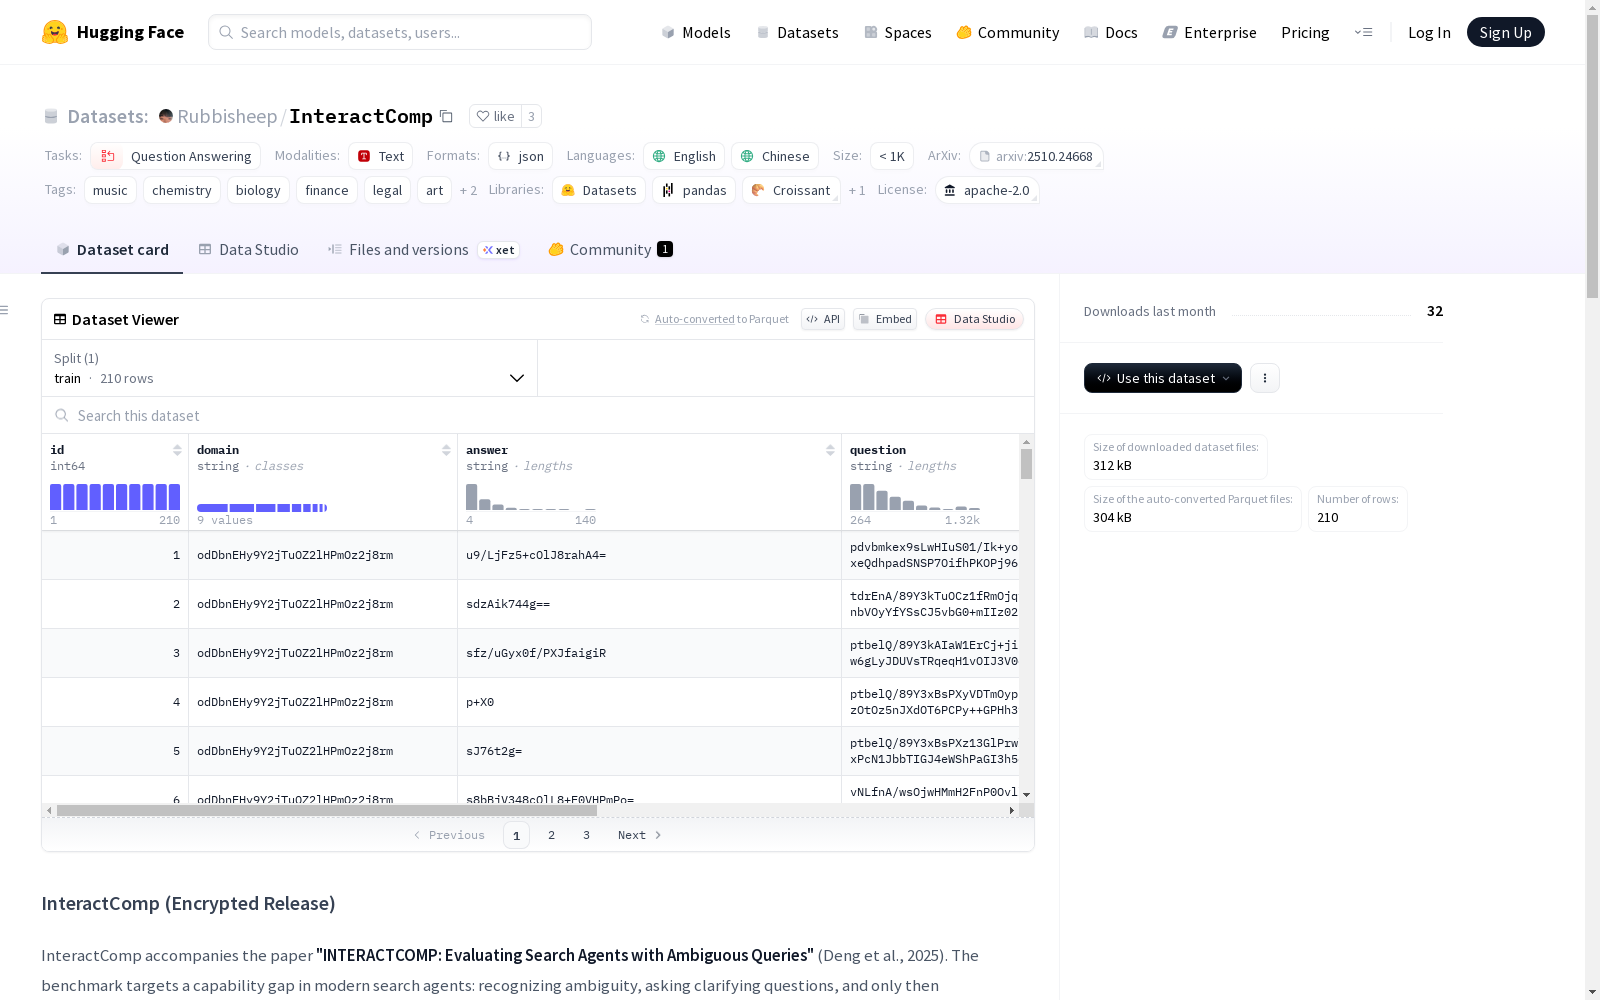Select the json format tag
Viewport: 1600px width, 1000px height.
tap(521, 156)
